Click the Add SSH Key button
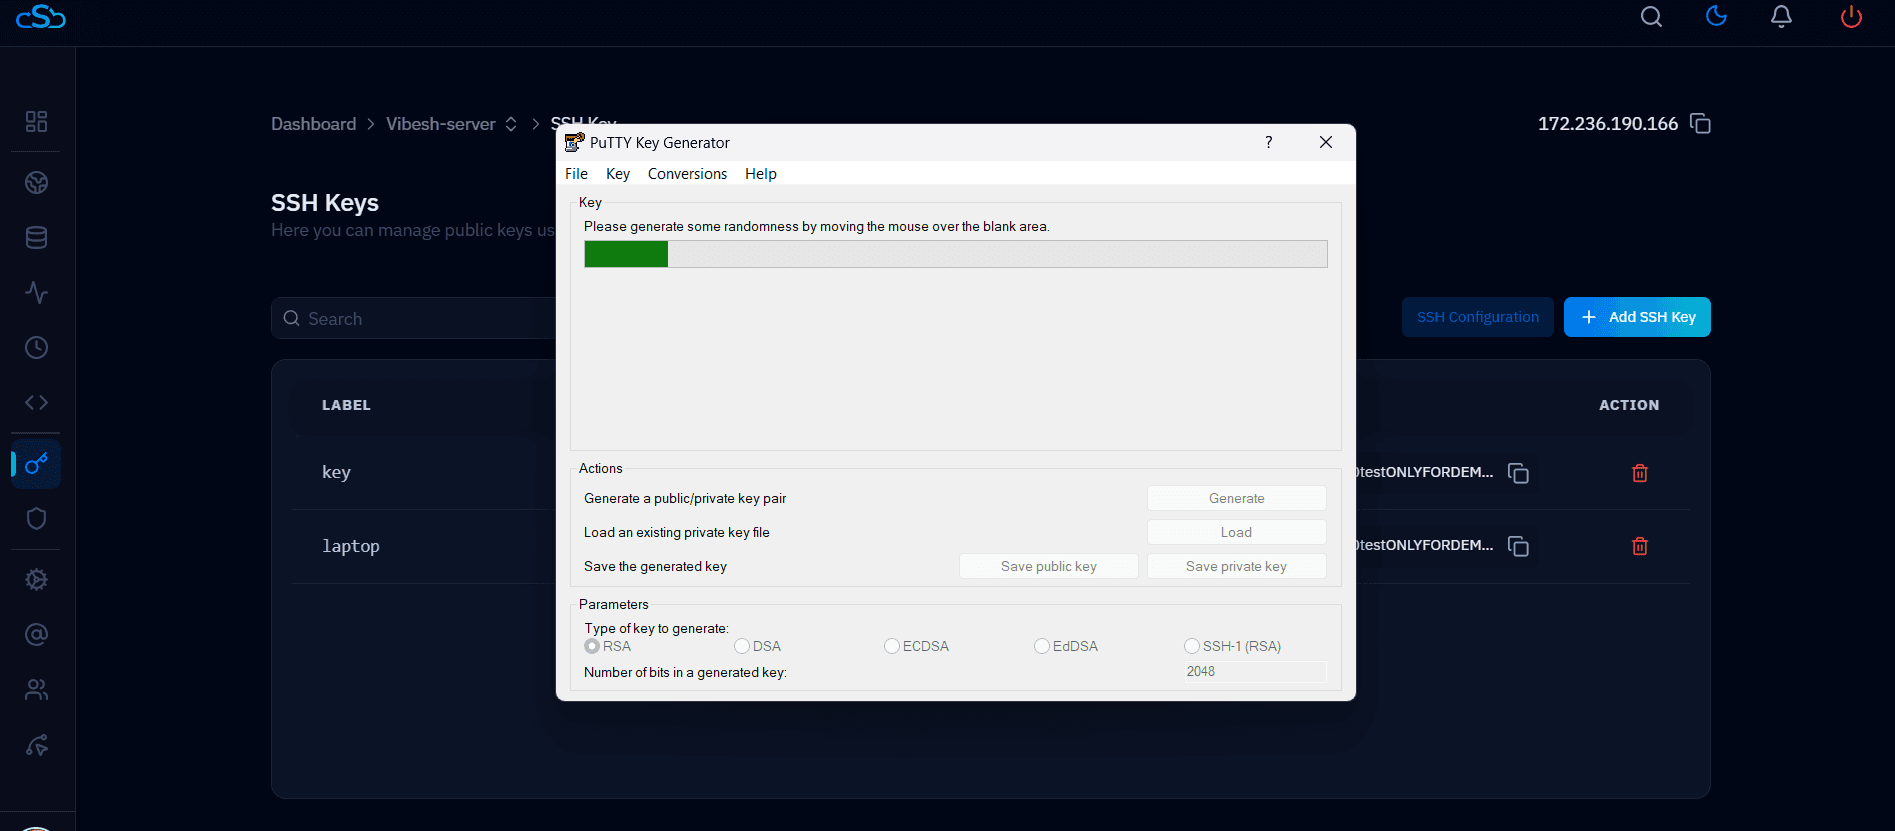 1636,317
